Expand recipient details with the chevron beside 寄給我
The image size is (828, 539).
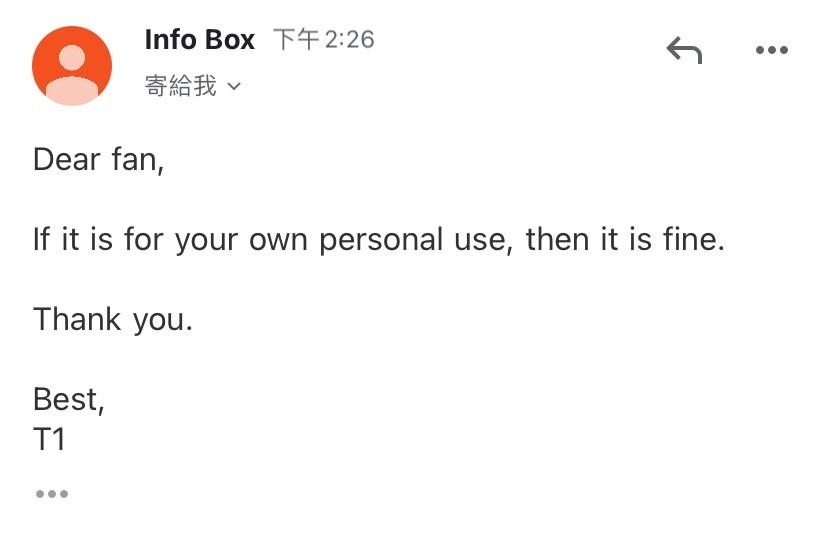click(233, 86)
